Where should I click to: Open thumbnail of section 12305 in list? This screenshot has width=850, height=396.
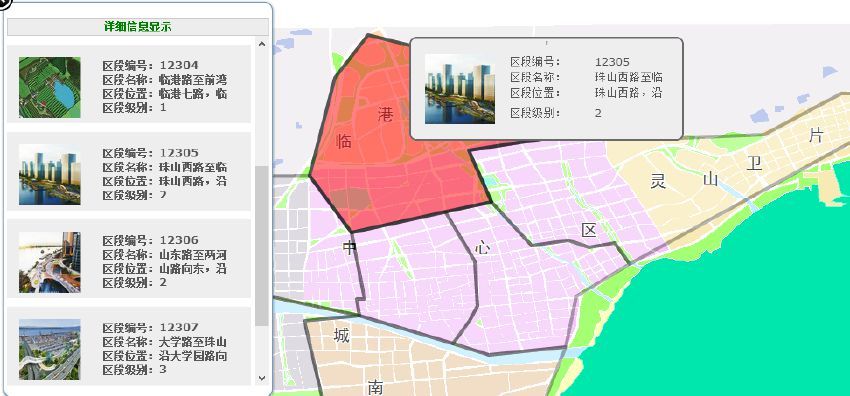tap(50, 174)
